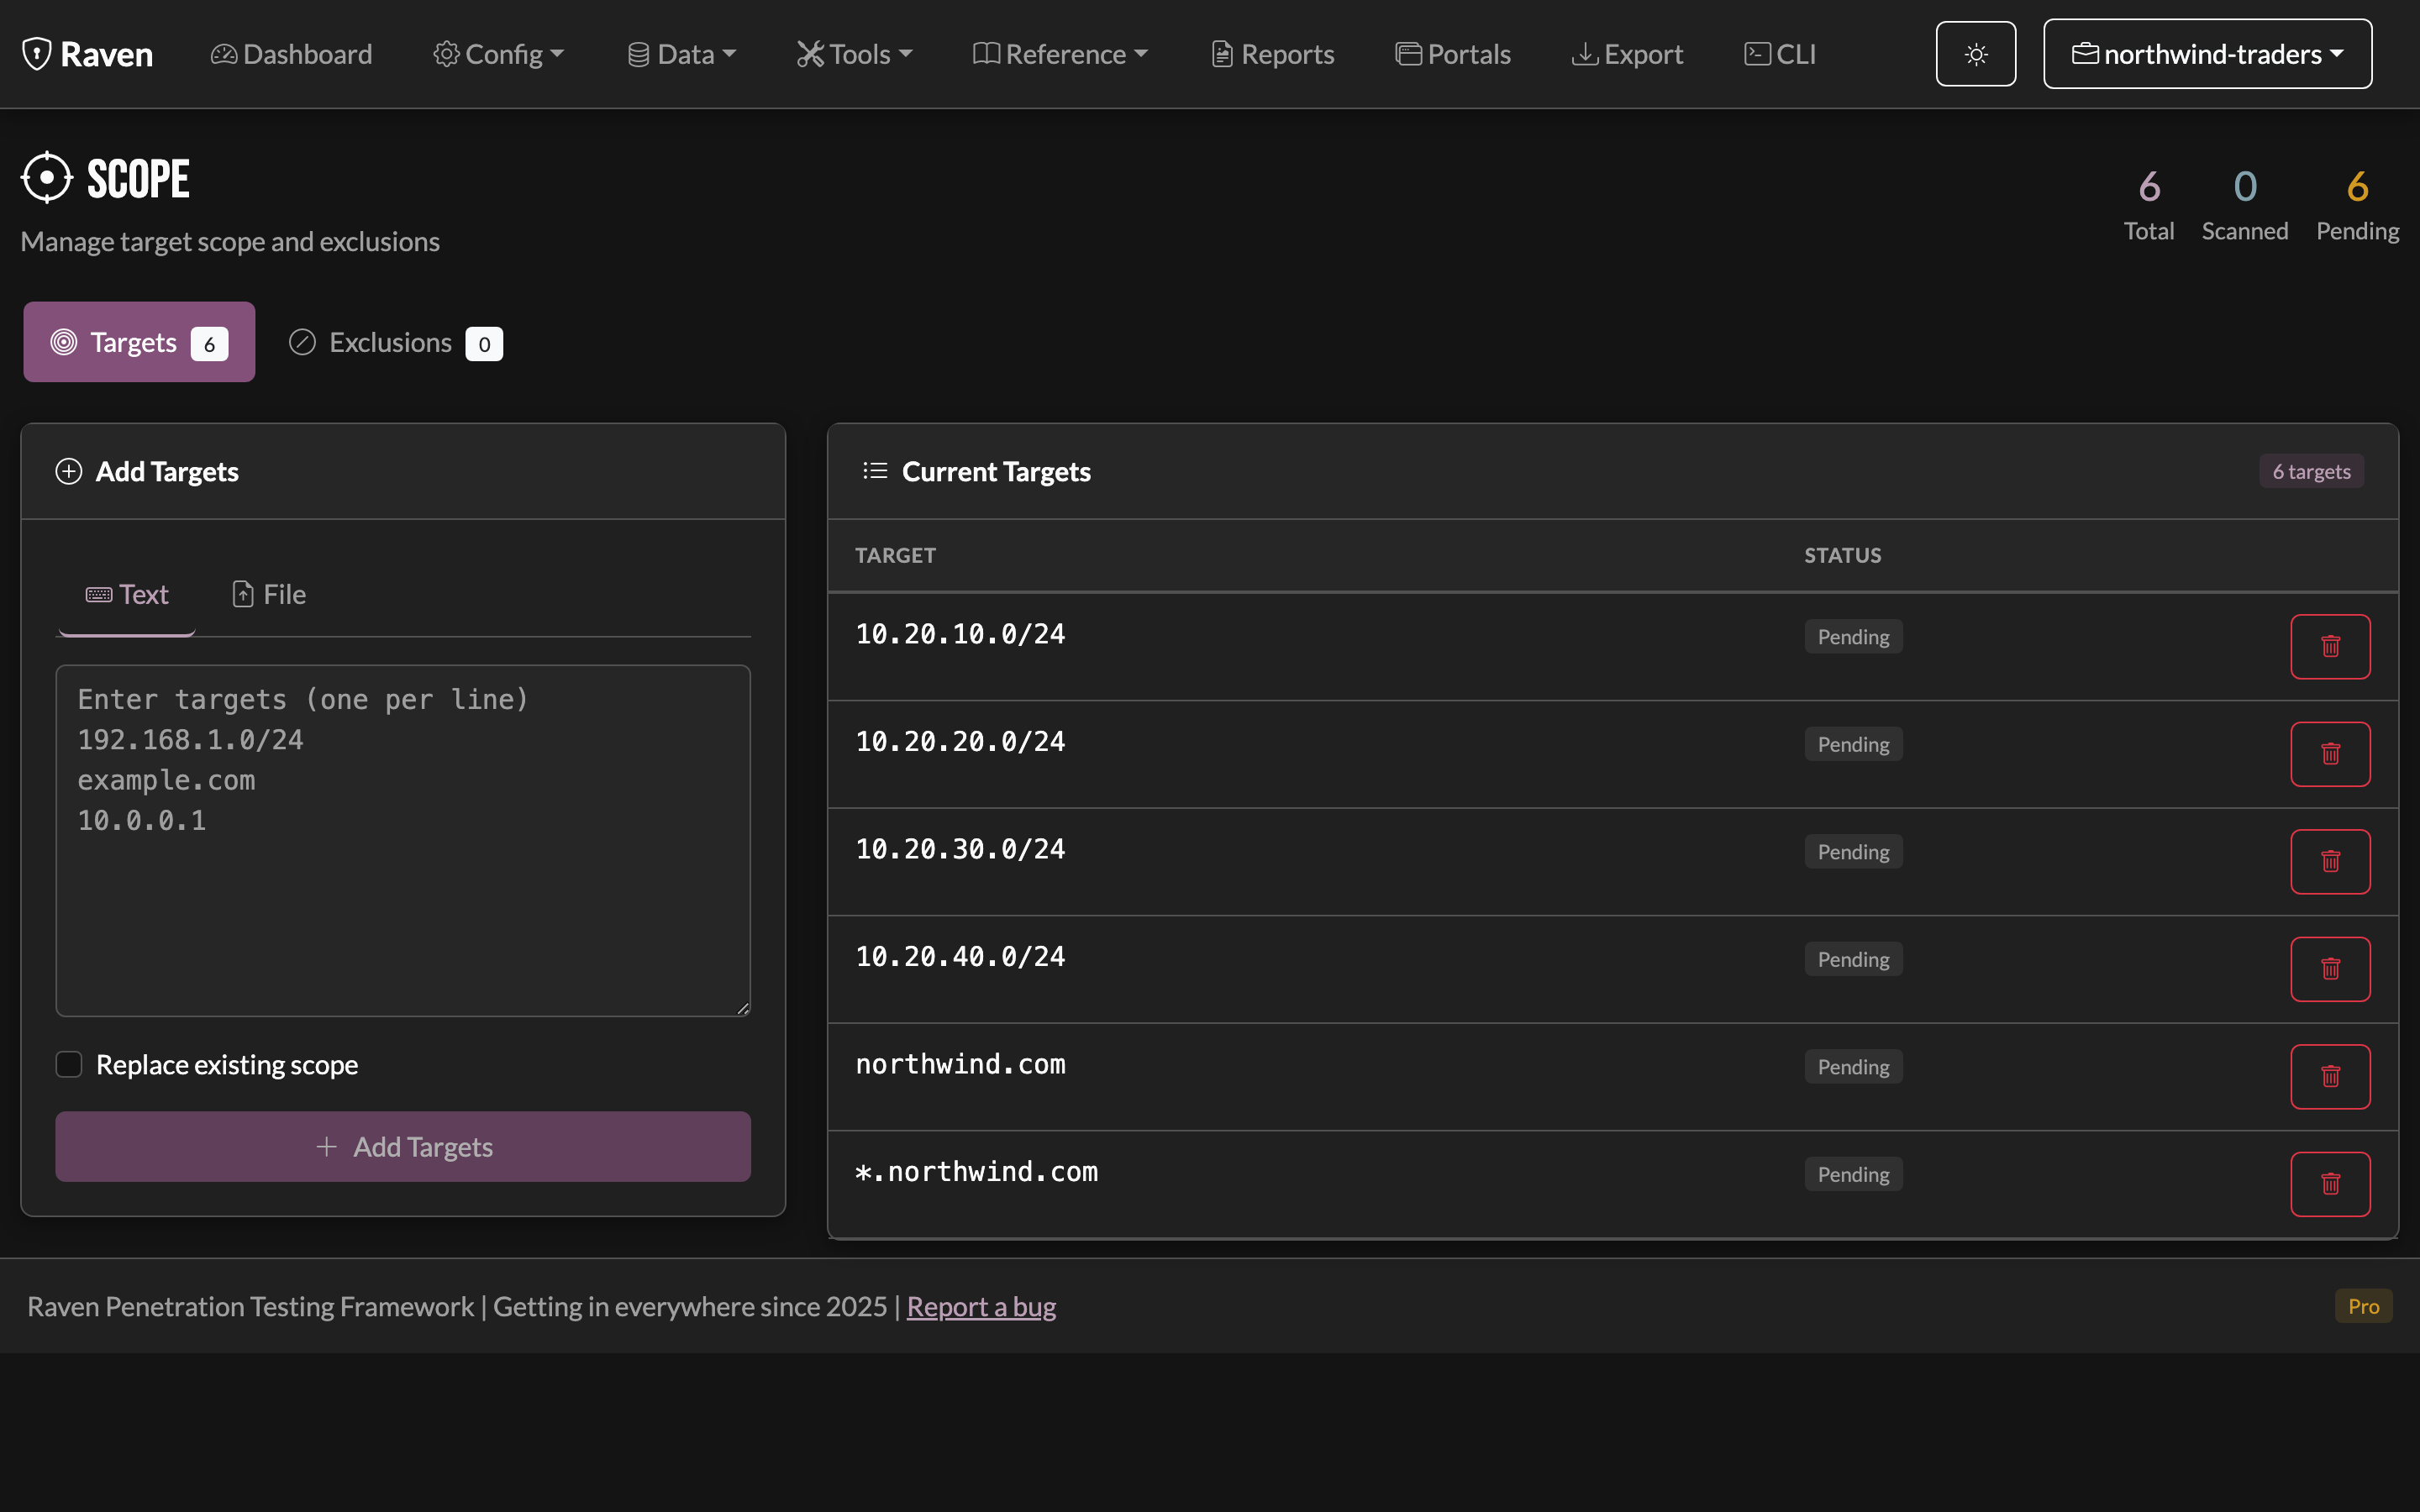Click the Export download icon
This screenshot has width=2420, height=1512.
(x=1584, y=54)
